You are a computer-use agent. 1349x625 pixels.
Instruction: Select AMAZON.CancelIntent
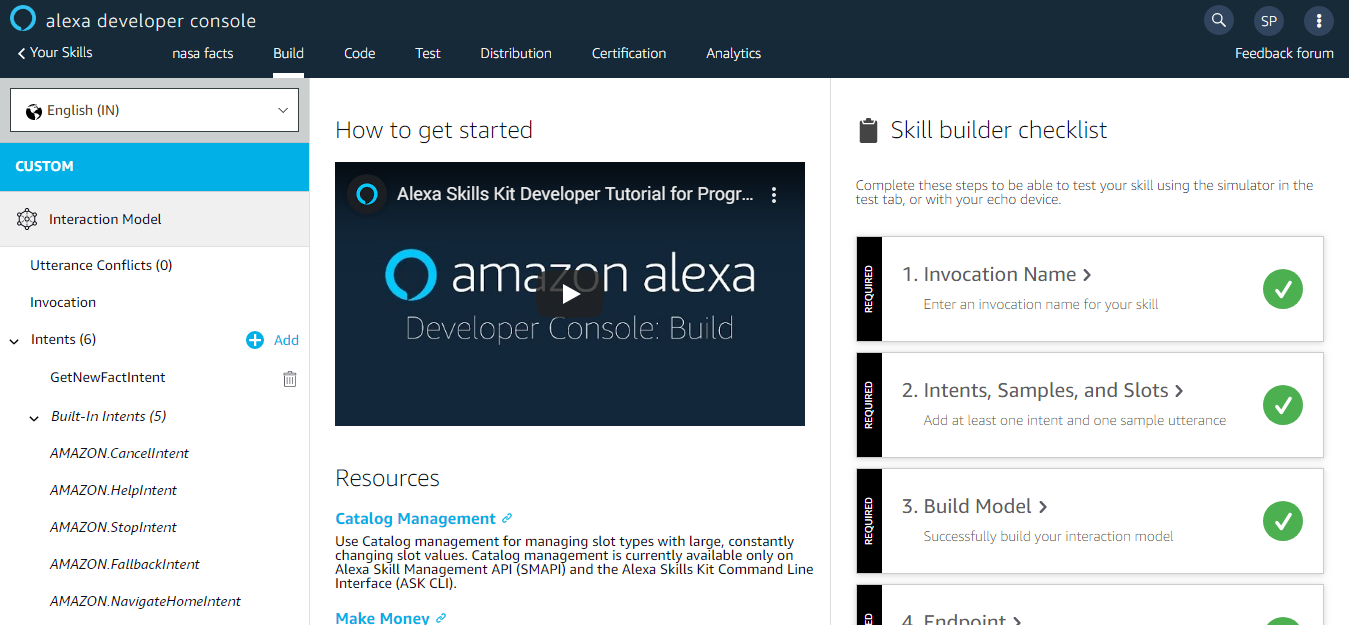coord(119,453)
